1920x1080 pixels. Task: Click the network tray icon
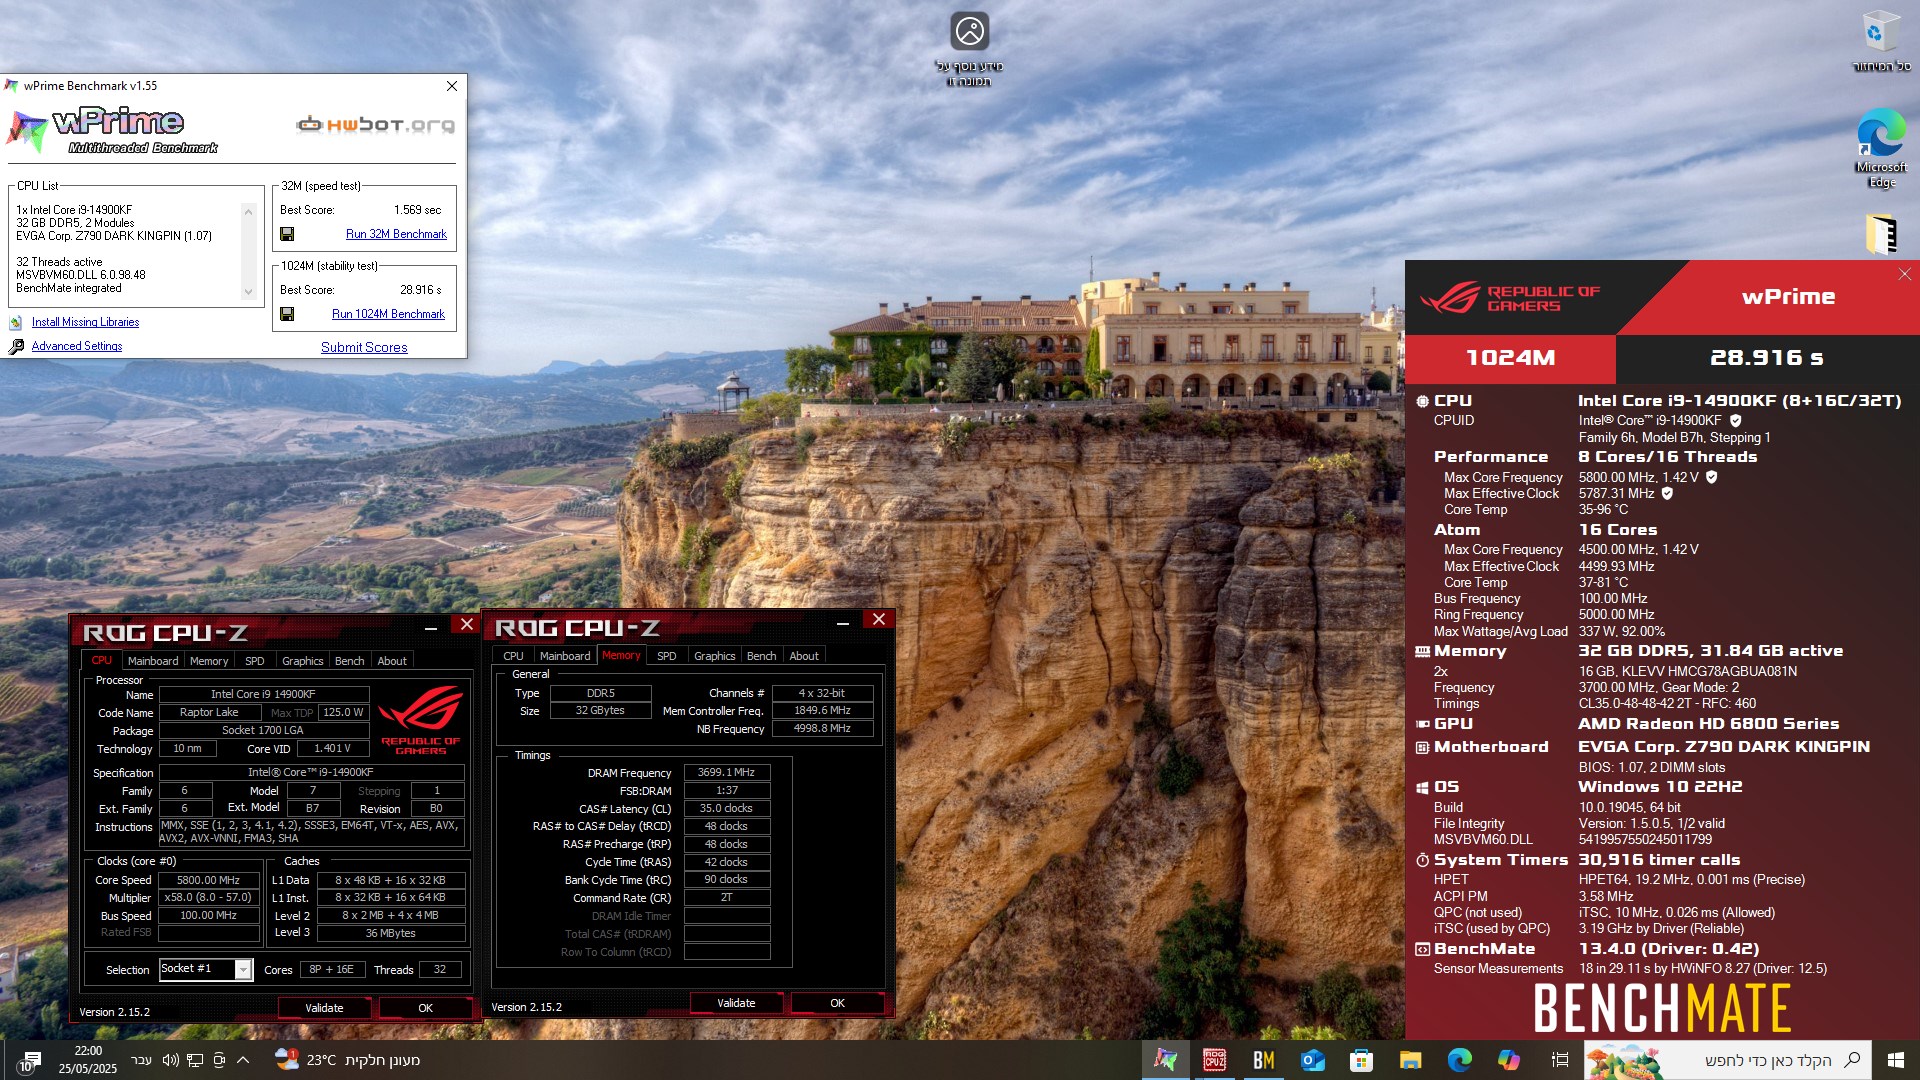tap(195, 1060)
